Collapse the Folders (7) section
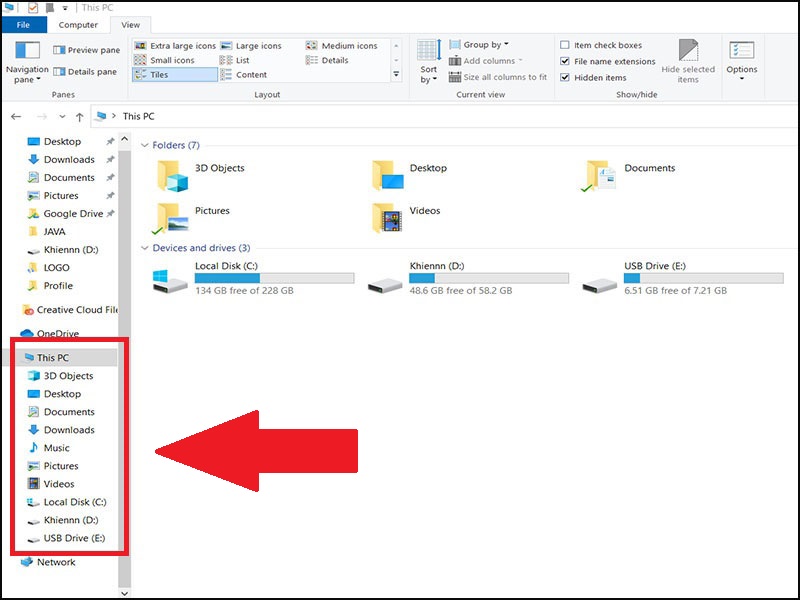800x600 pixels. 145,145
